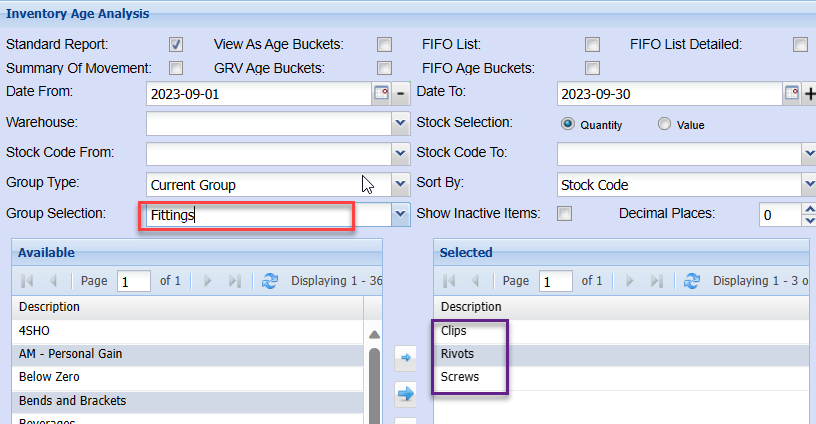816x424 pixels.
Task: Expand the Warehouse dropdown
Action: pos(399,124)
